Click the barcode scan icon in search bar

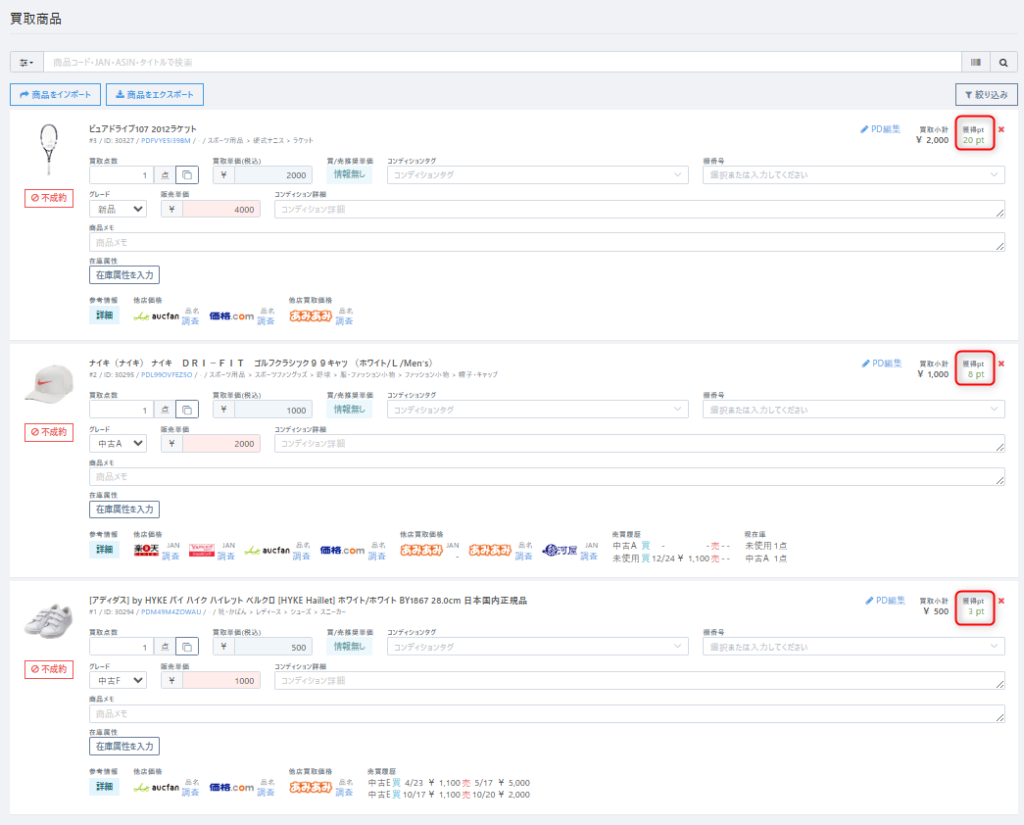[x=975, y=62]
